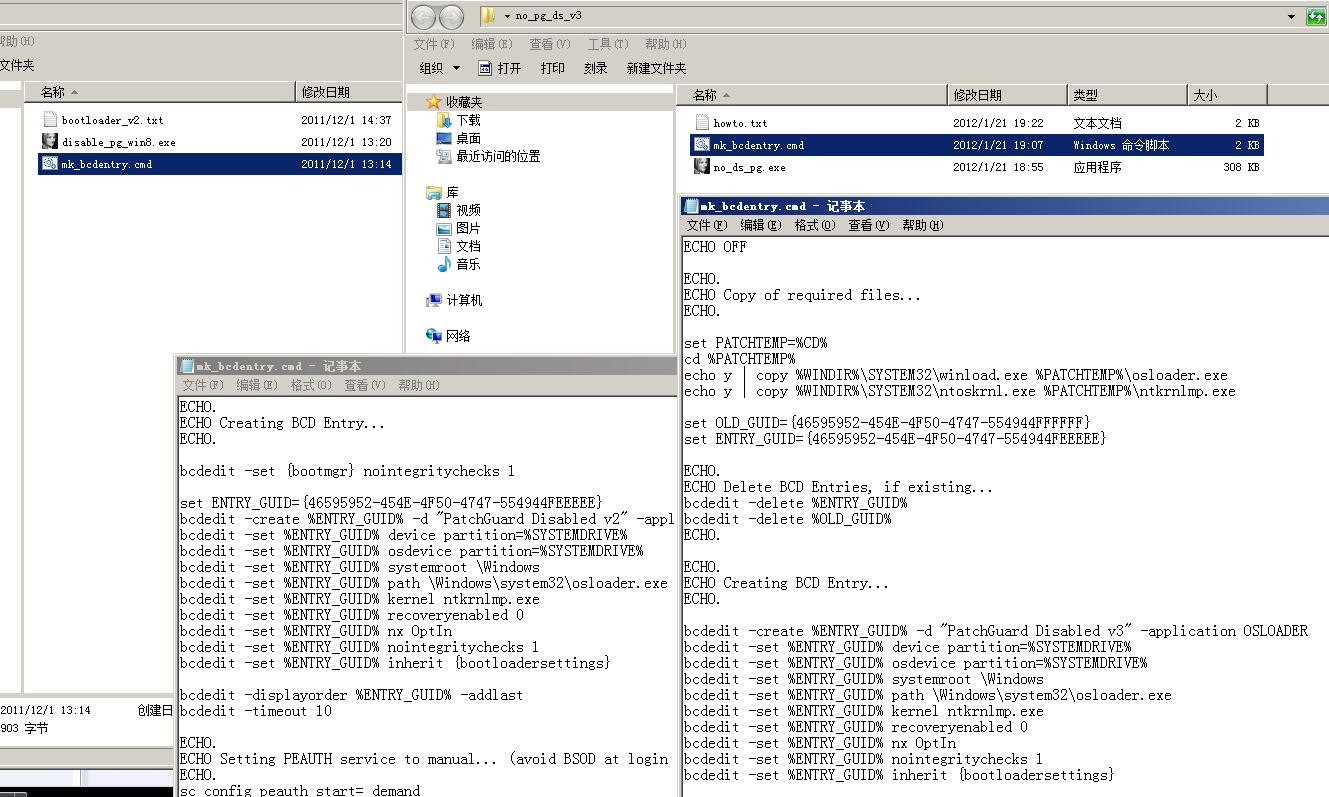Open 下载 folder in favorites

pyautogui.click(x=459, y=120)
